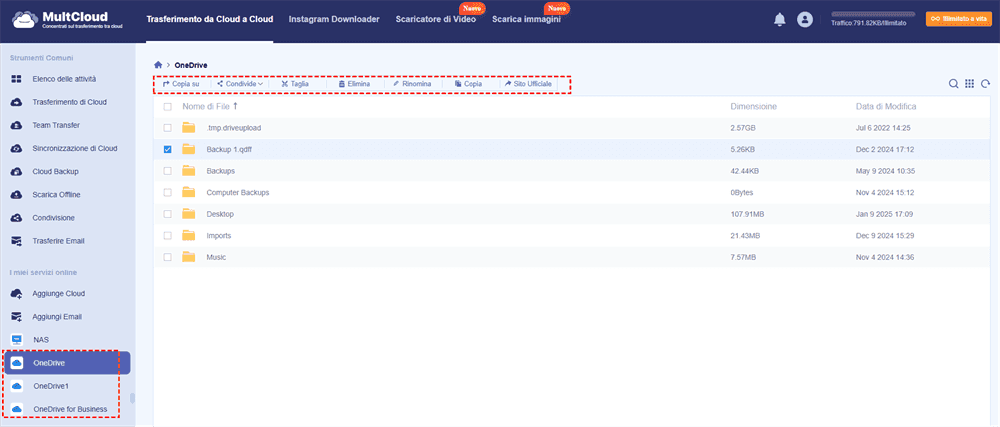Click the Copia su toolbar button
The image size is (1000, 427).
point(182,84)
